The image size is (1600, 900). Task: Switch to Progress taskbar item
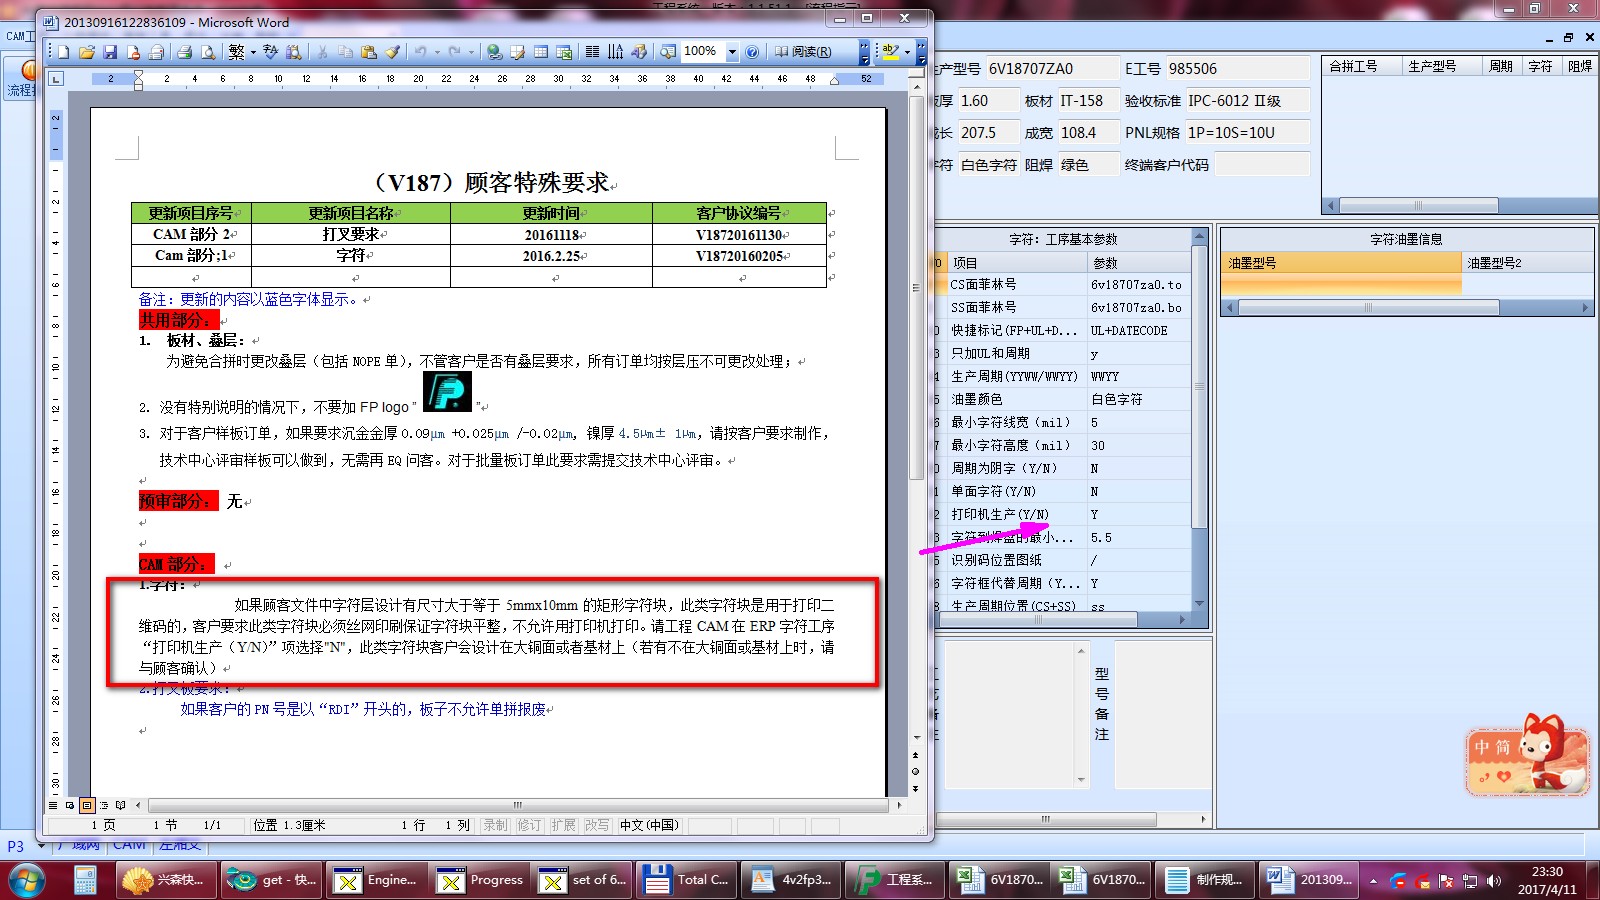480,880
